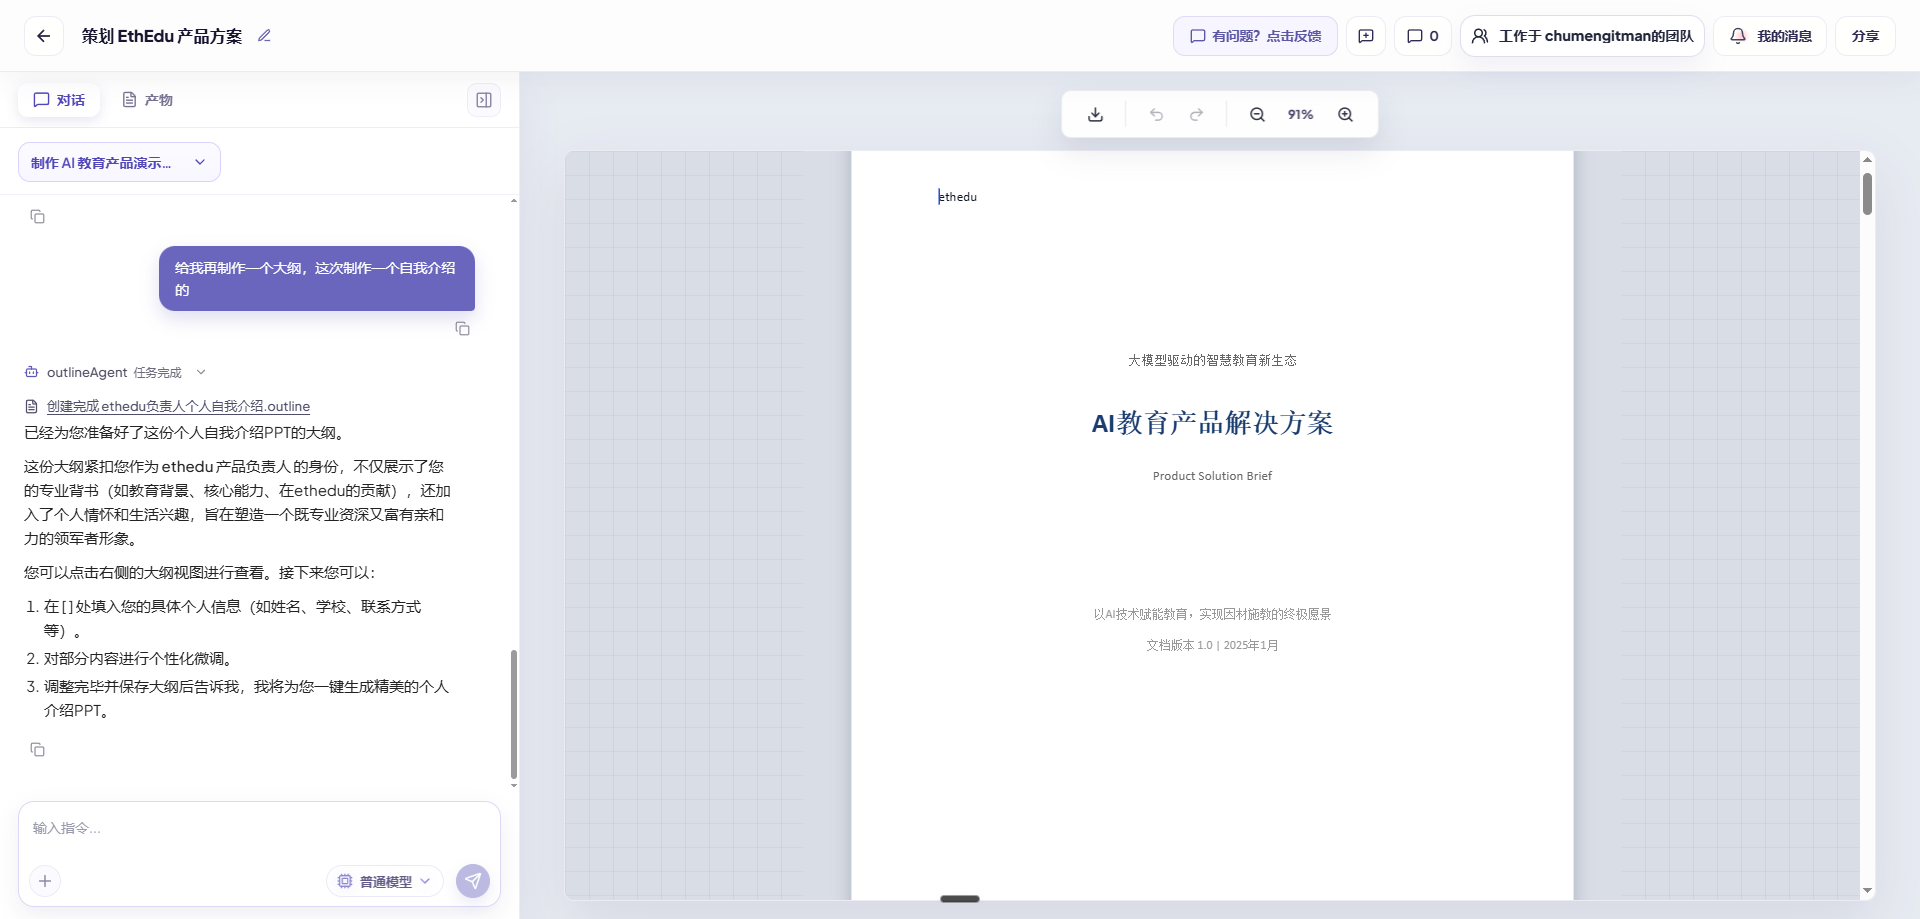Viewport: 1920px width, 919px height.
Task: Click the 大模型驱动的智慧教育新生态 line
Action: 1212,360
